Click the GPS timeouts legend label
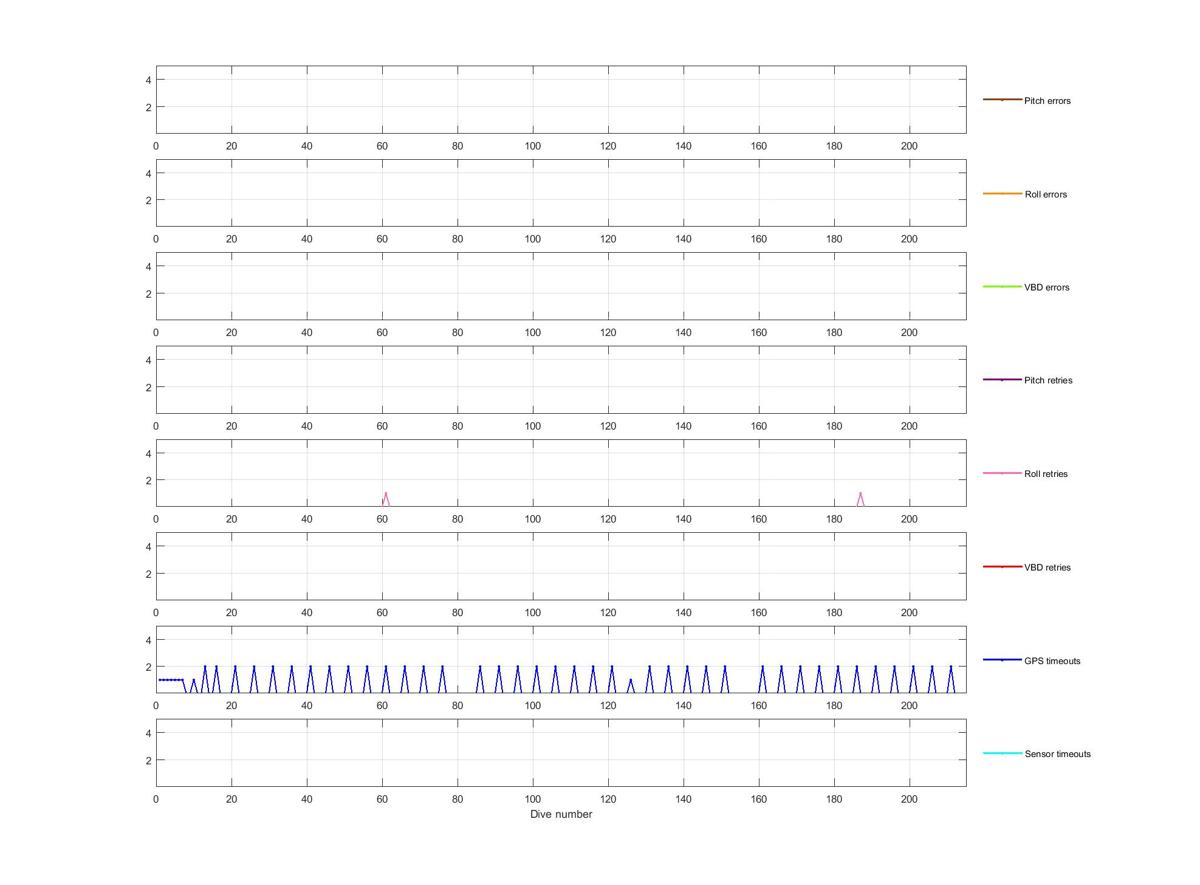The width and height of the screenshot is (1200, 885). click(1052, 661)
